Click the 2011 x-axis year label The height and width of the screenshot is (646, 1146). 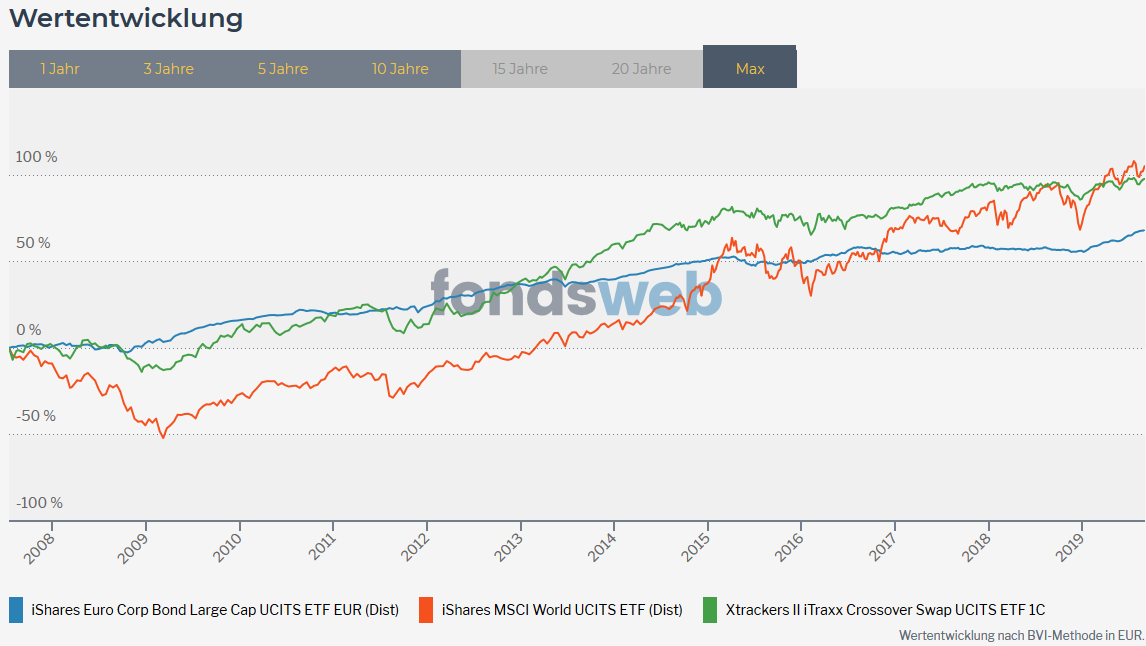pos(320,548)
